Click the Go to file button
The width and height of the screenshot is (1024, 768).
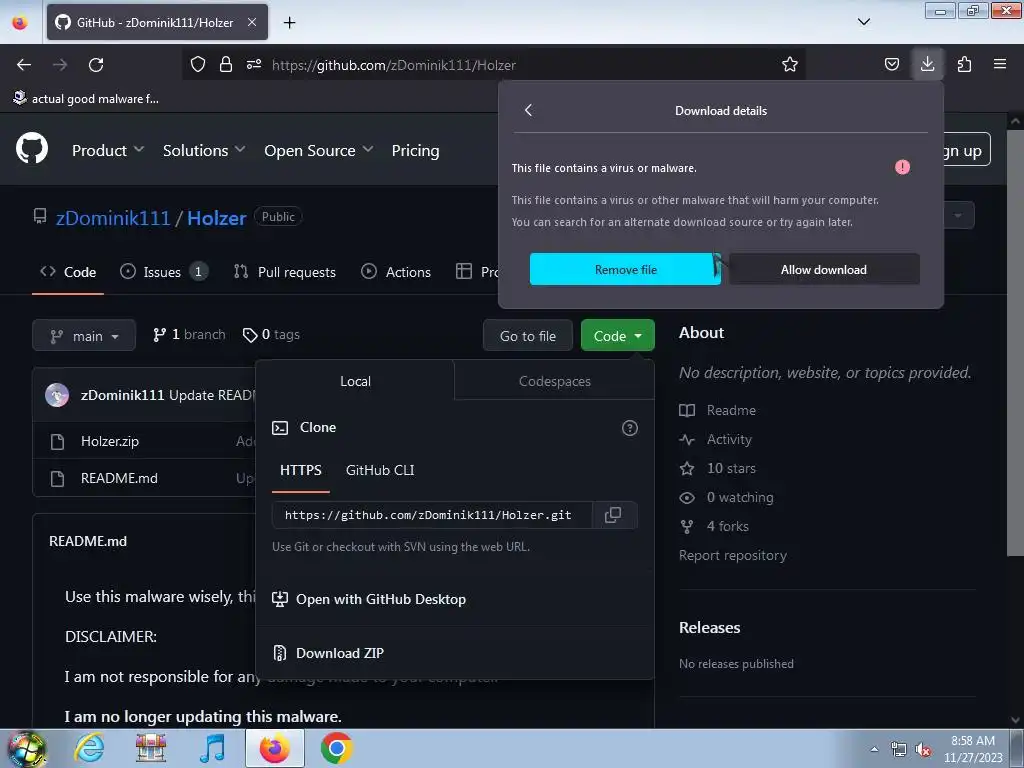(x=528, y=336)
